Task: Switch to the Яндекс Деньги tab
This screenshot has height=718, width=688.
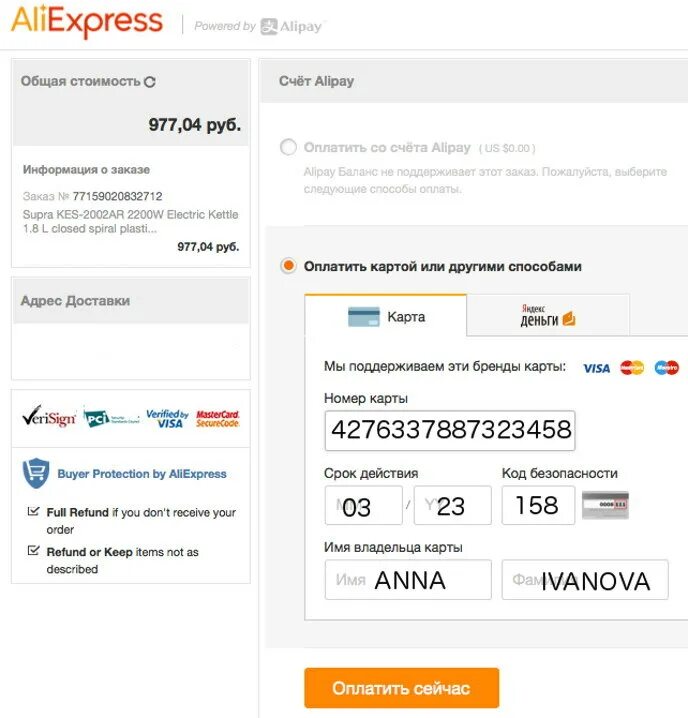Action: tap(548, 316)
